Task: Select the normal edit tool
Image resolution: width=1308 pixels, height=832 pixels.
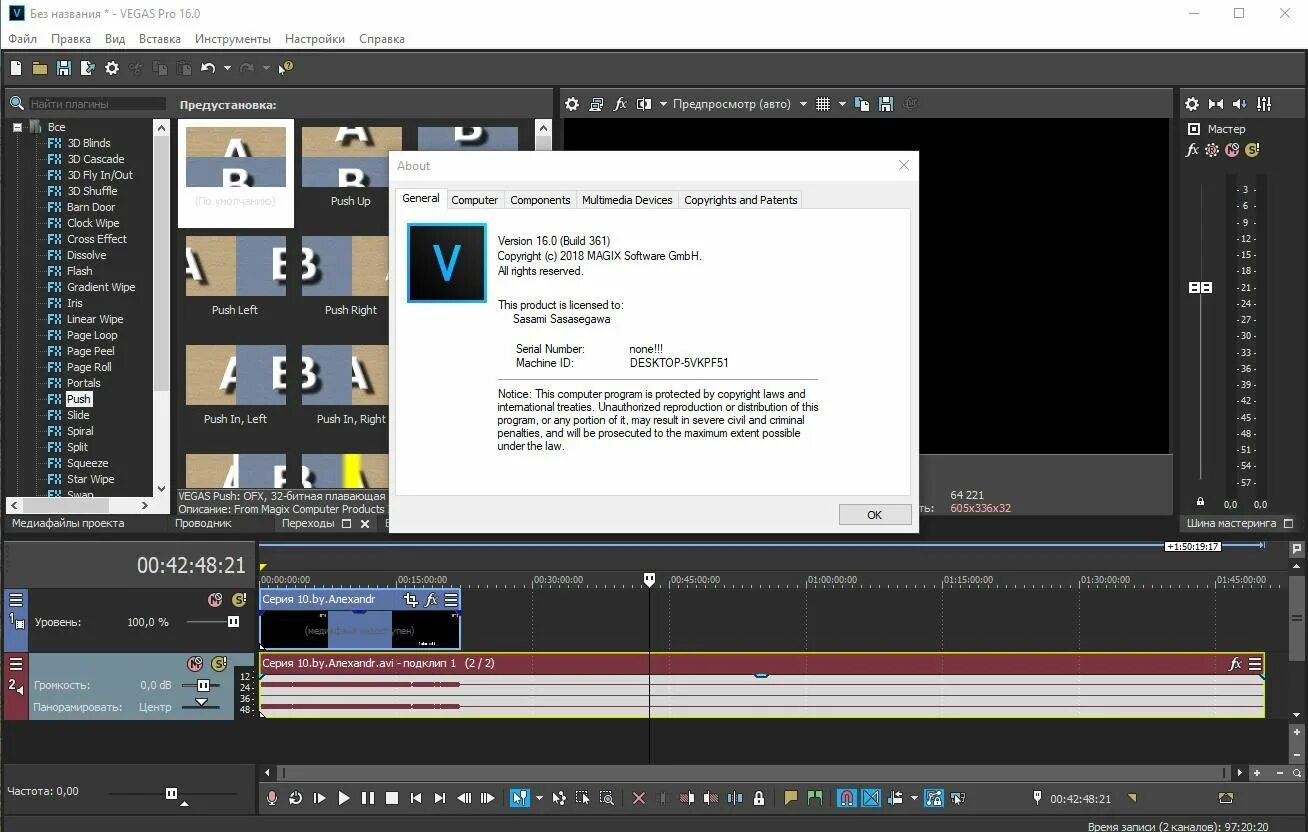Action: click(x=519, y=798)
